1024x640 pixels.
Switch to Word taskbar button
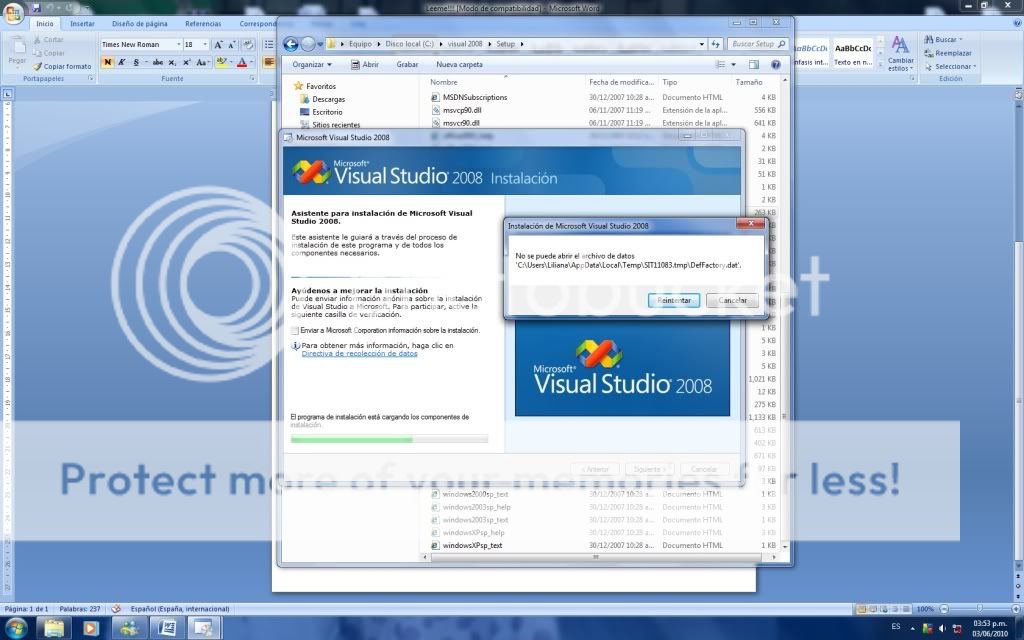coord(167,628)
